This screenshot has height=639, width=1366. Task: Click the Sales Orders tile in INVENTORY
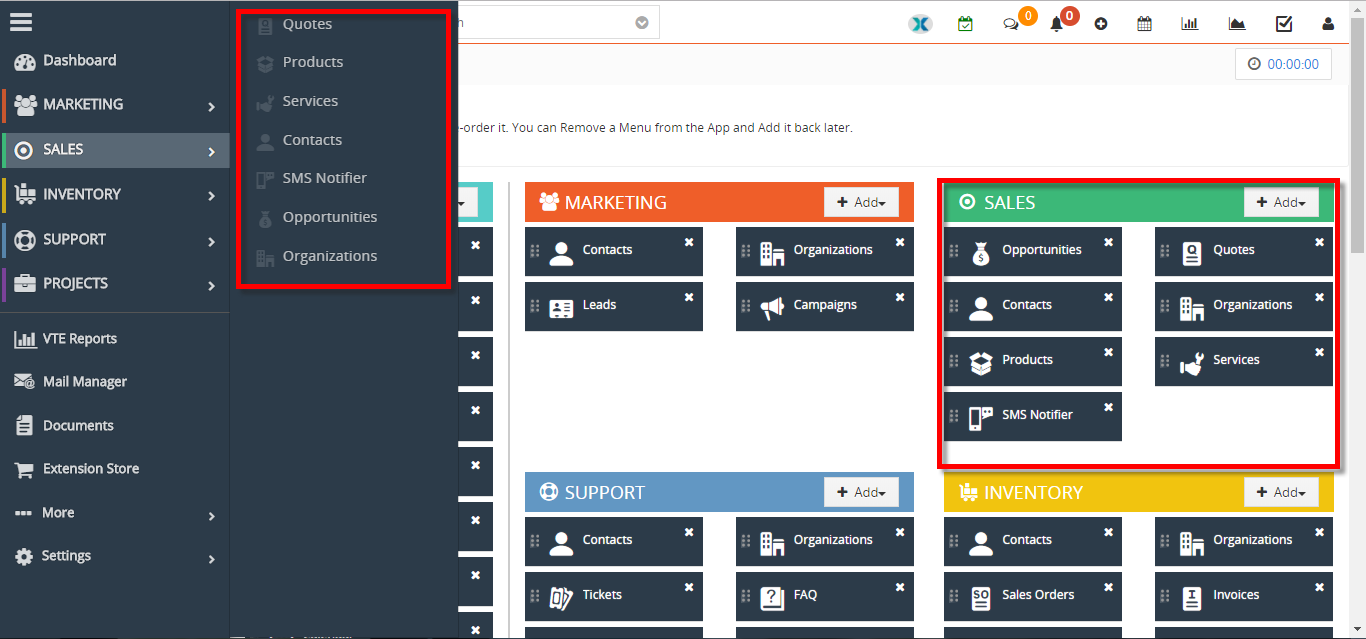(x=1033, y=596)
